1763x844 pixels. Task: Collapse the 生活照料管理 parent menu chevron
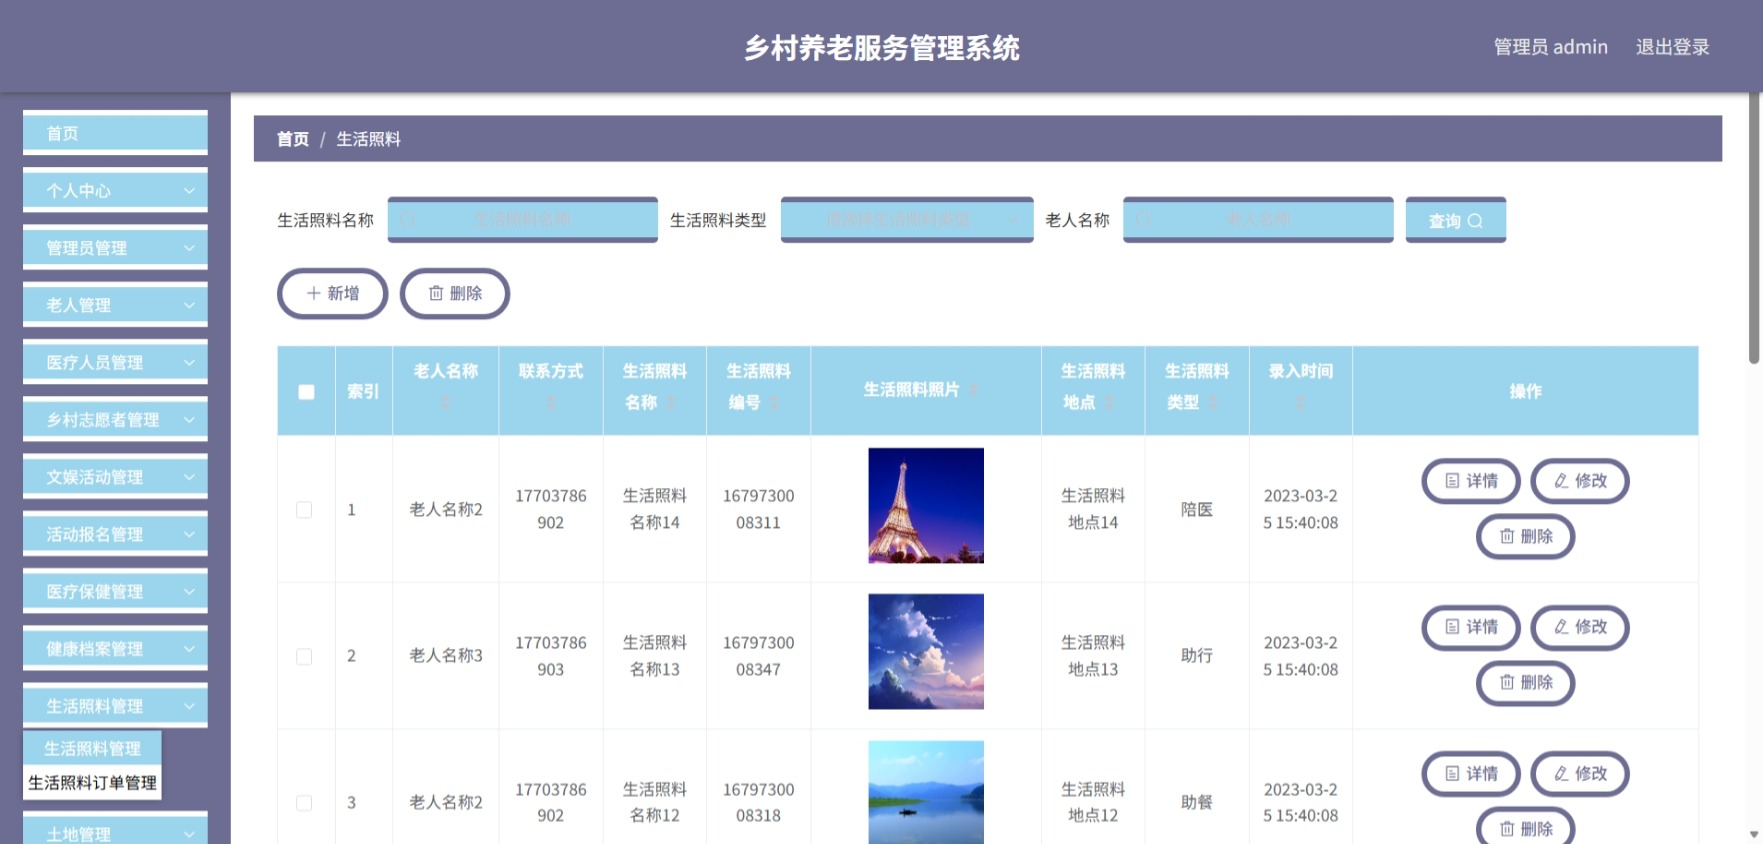click(189, 706)
